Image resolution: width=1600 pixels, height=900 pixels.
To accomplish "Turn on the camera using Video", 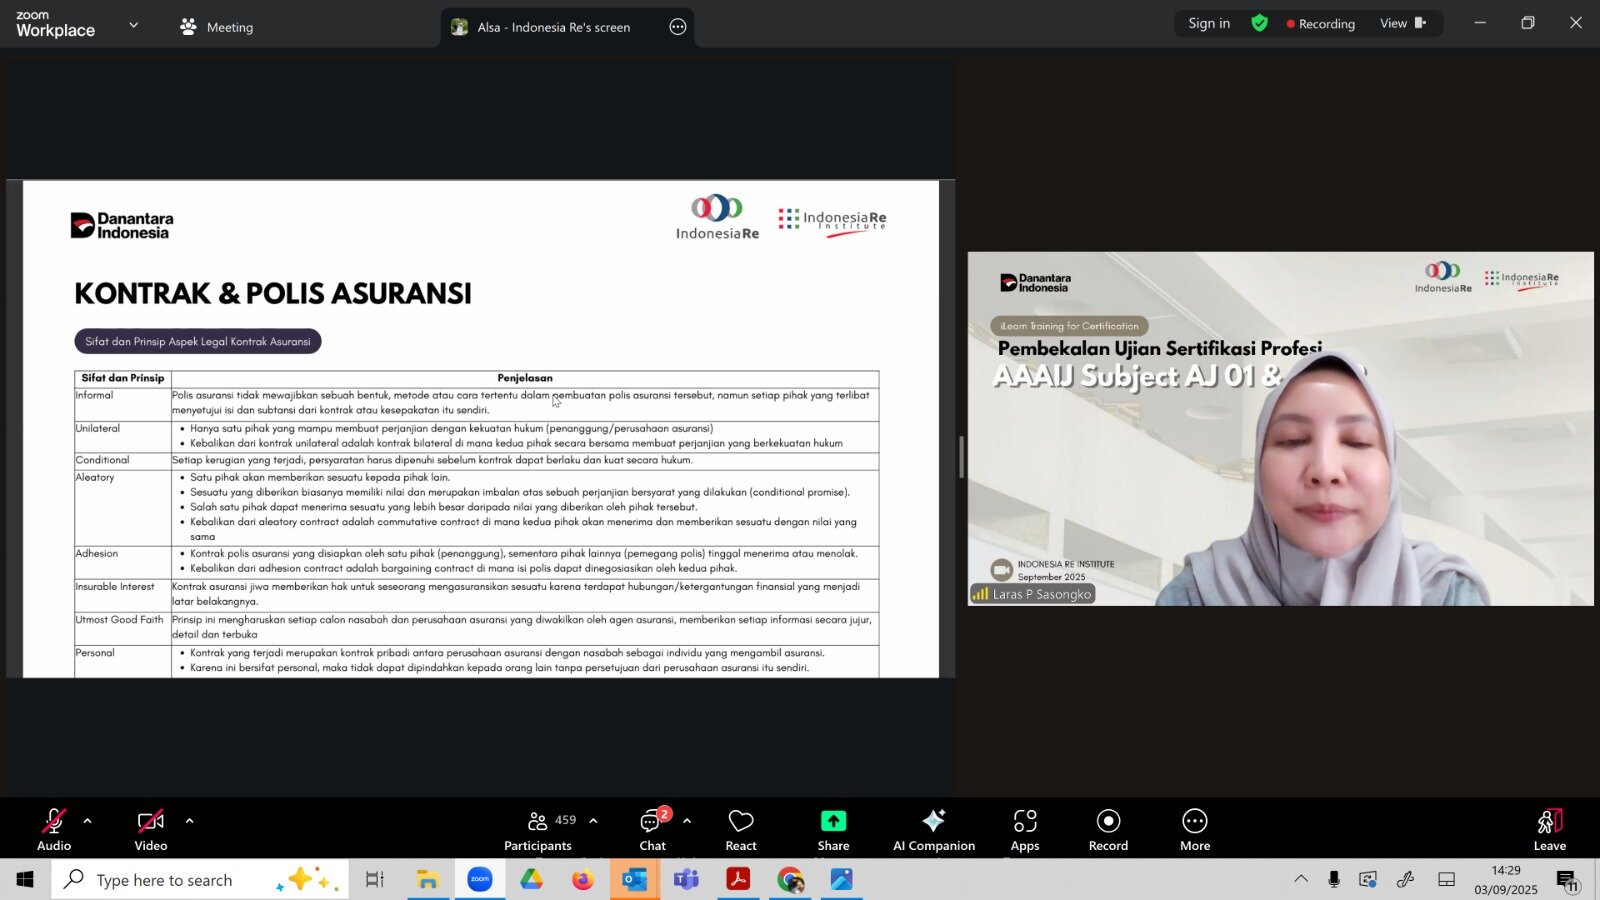I will (151, 829).
